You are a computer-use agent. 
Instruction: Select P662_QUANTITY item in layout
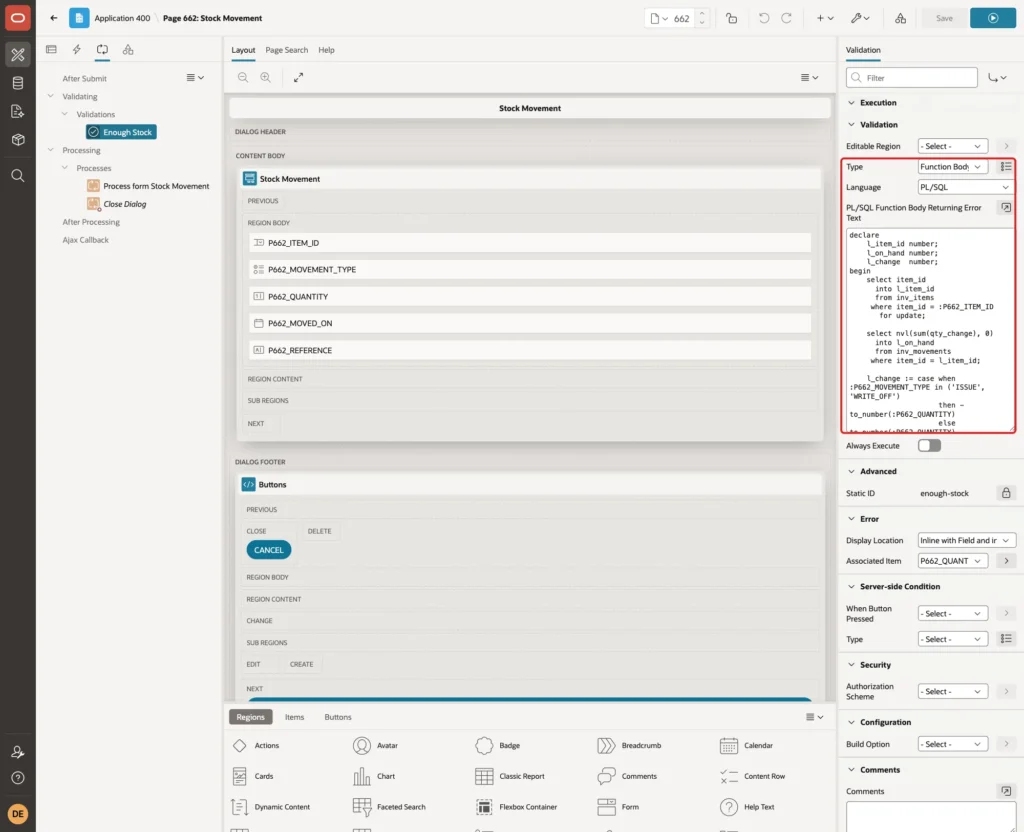click(530, 296)
